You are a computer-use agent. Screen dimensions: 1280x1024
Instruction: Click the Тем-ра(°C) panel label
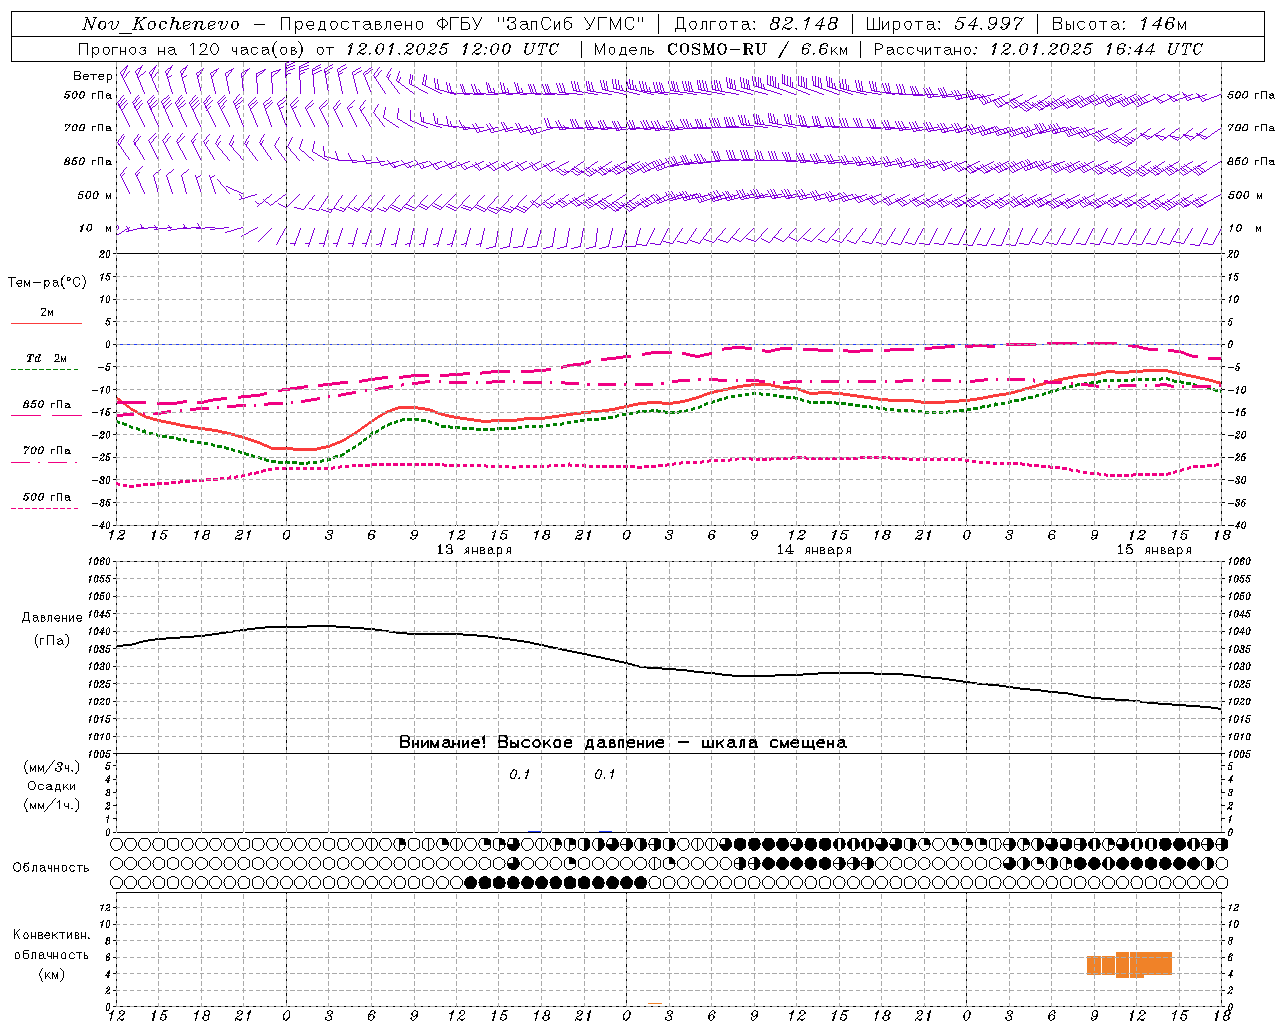point(47,283)
